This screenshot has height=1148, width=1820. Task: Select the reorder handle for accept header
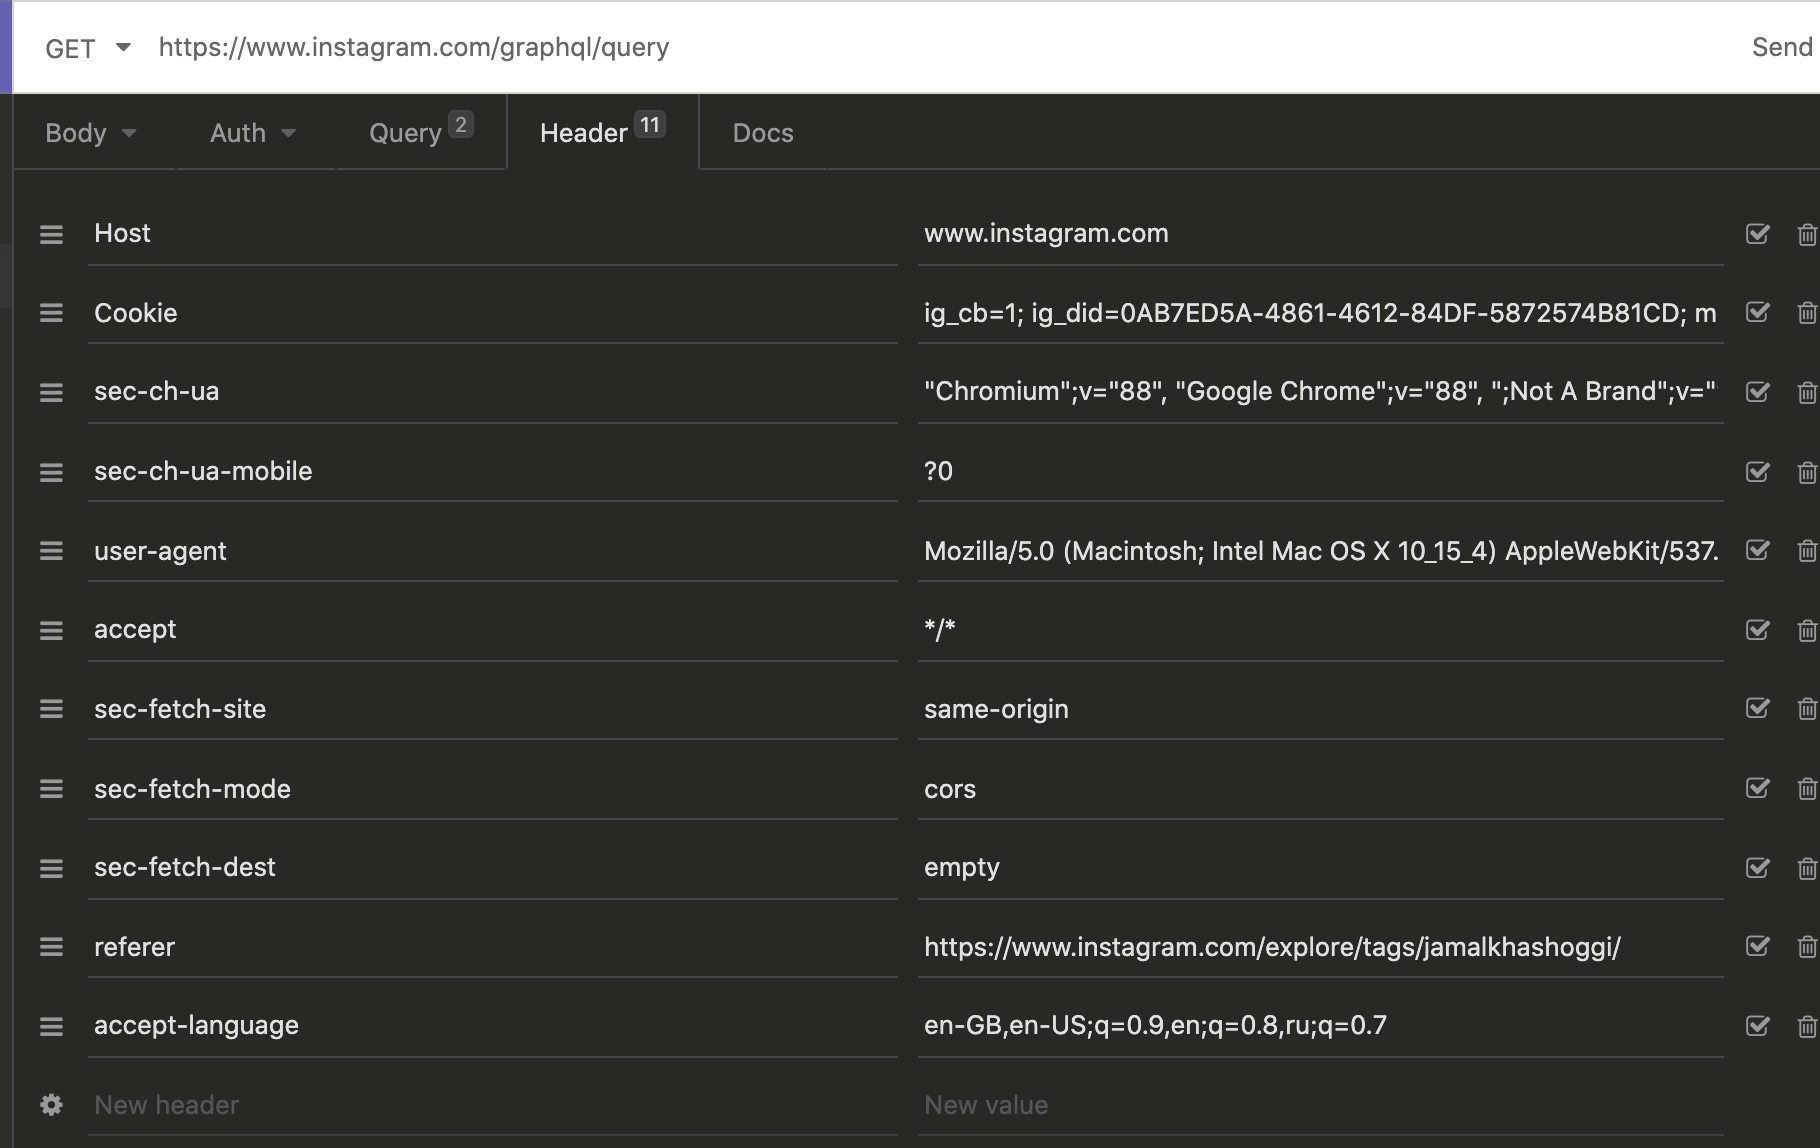click(51, 630)
